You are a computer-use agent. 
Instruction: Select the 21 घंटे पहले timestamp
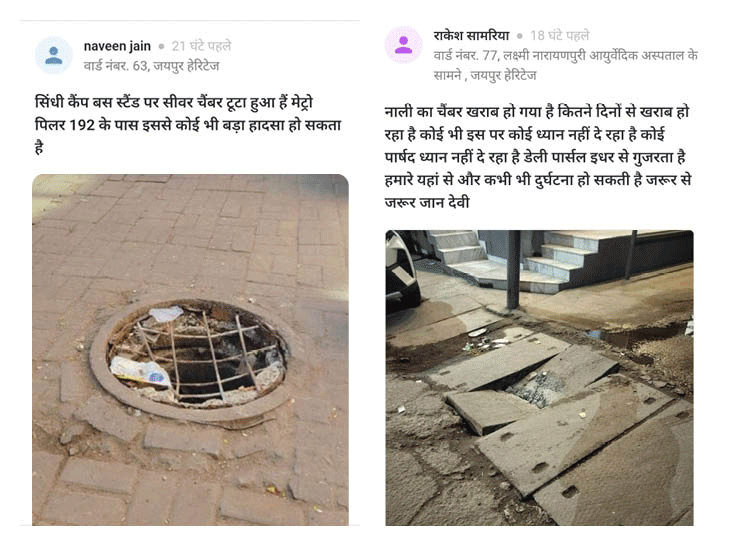(201, 46)
